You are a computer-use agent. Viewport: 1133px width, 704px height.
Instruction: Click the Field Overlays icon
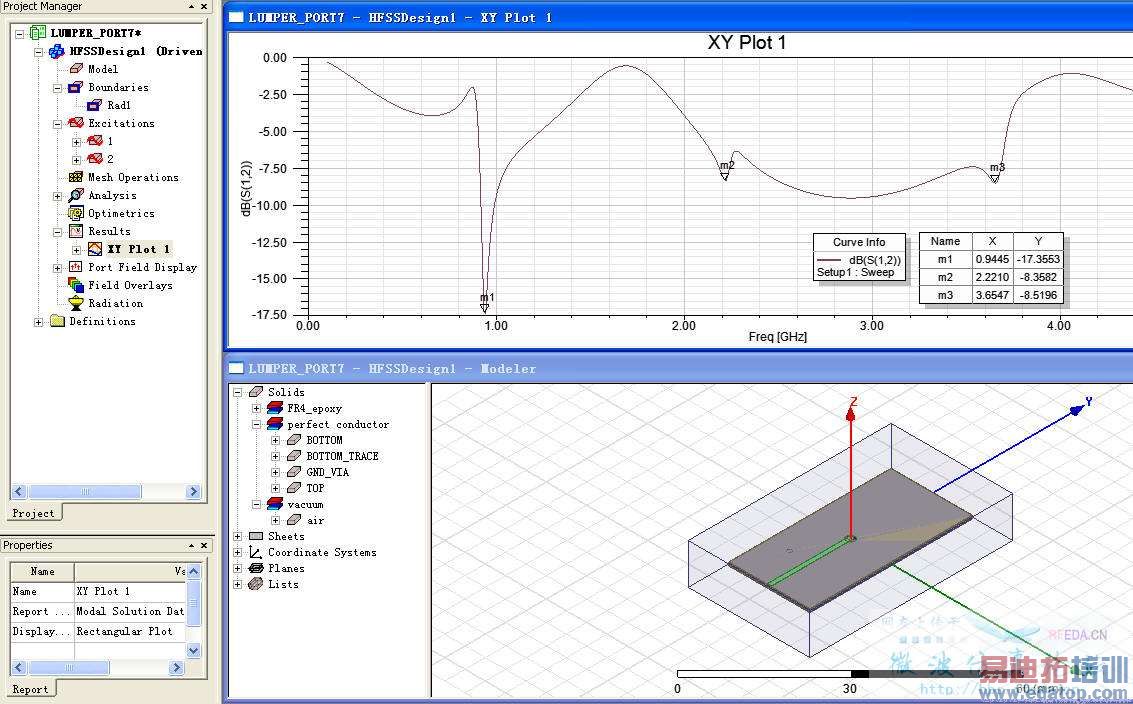76,285
